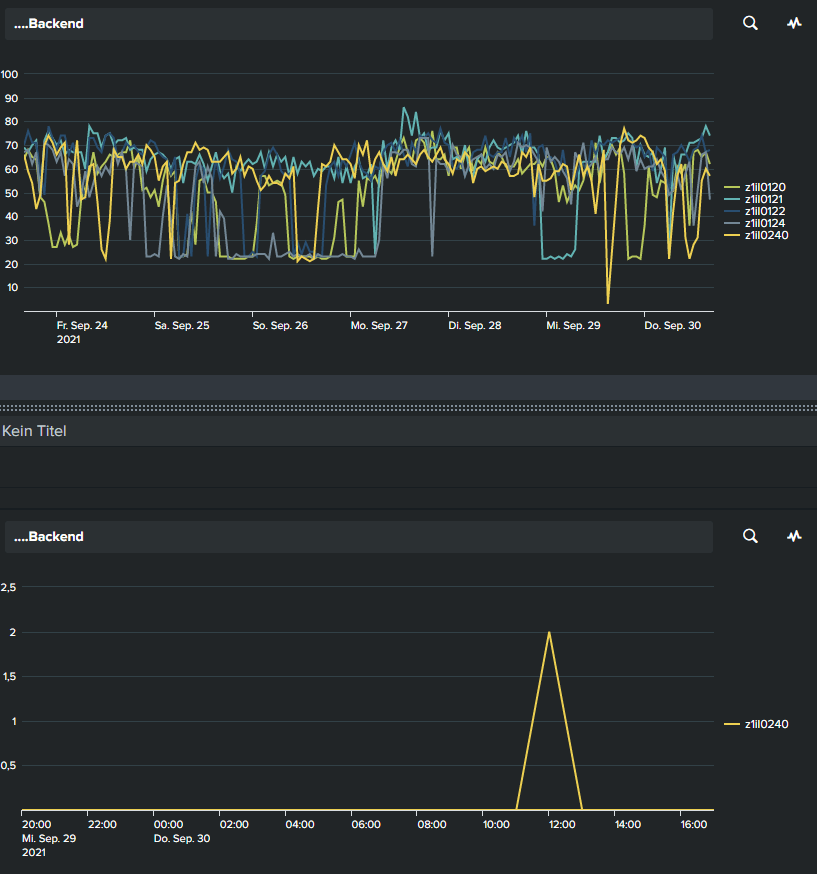
Task: Click 'Mi. Sep. 29' label in top chart
Action: click(x=573, y=326)
